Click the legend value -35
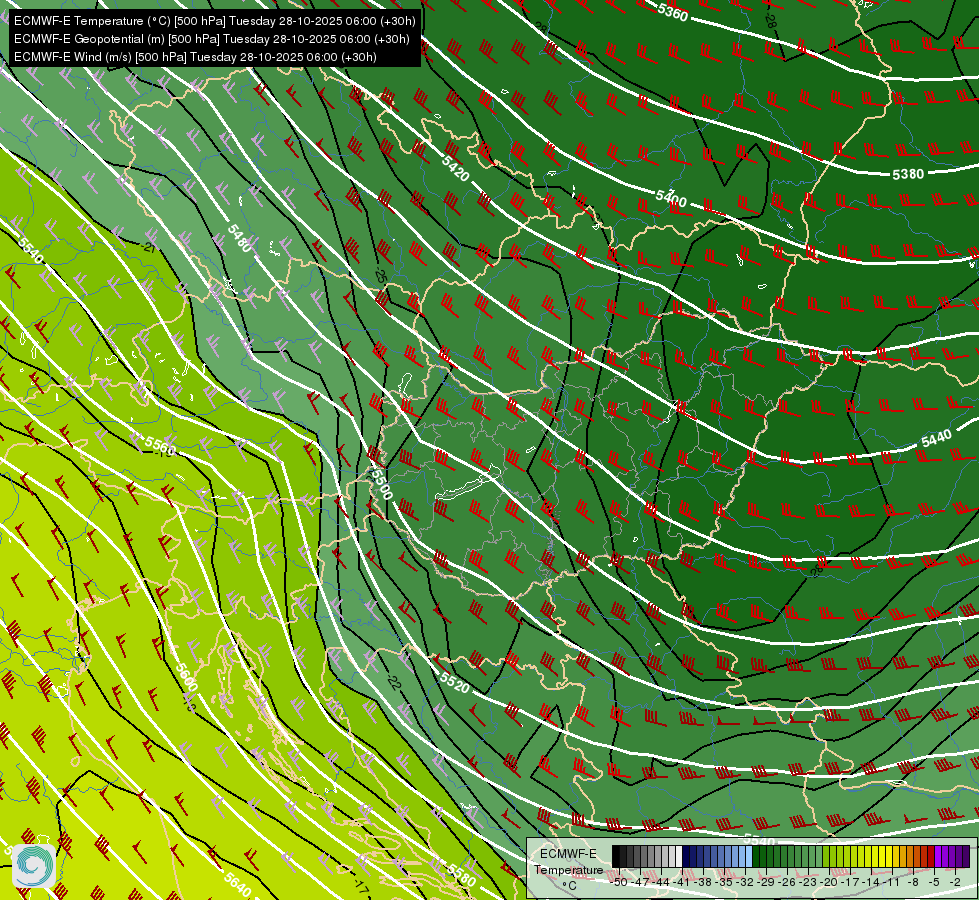Viewport: 979px width, 900px height. click(x=725, y=882)
